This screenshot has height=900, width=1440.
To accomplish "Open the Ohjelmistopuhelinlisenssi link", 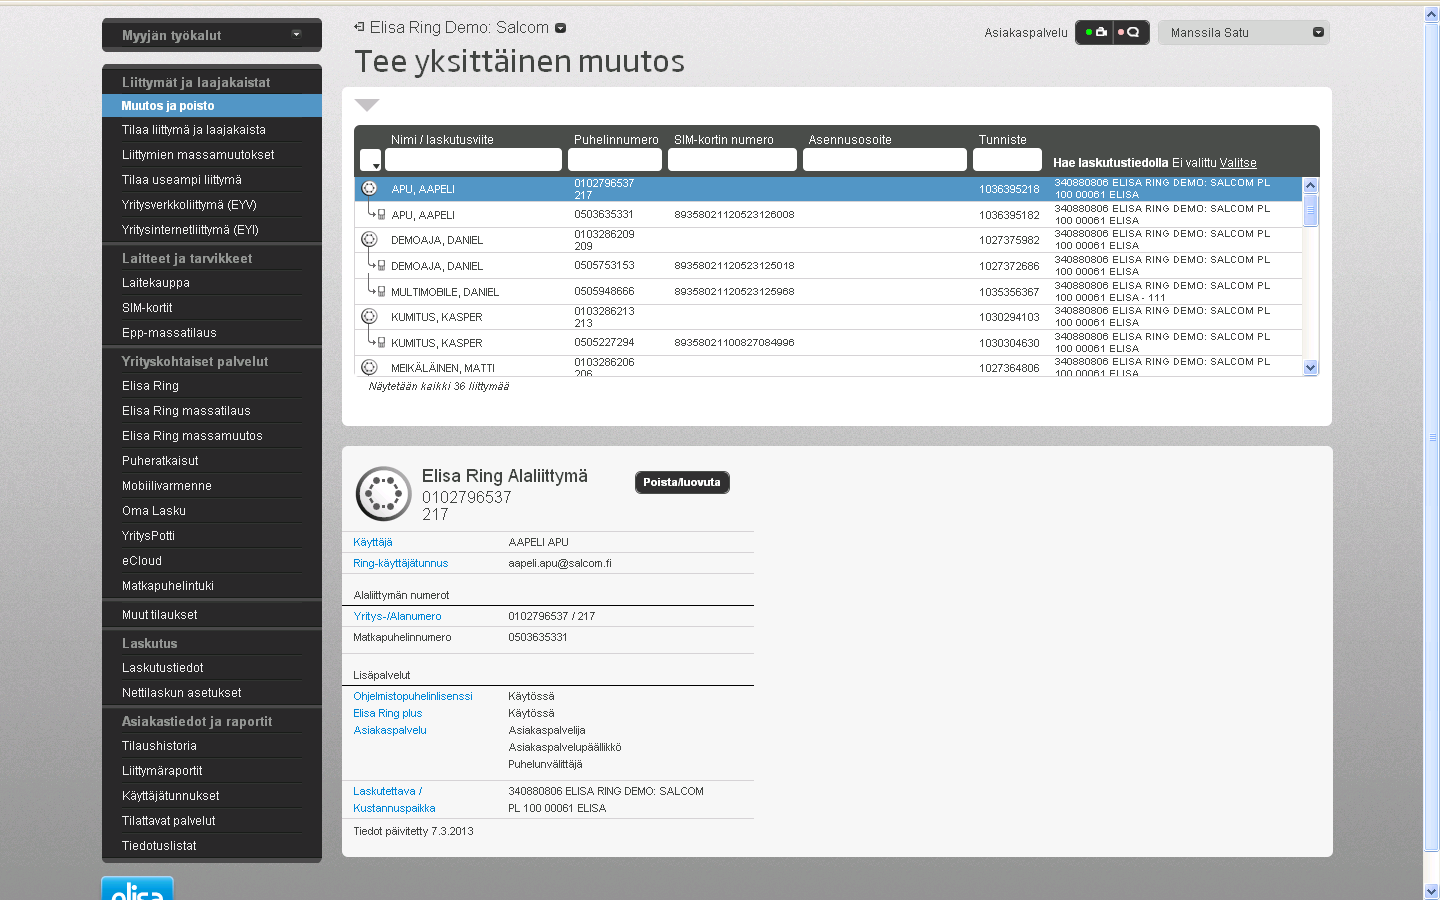I will [x=413, y=696].
